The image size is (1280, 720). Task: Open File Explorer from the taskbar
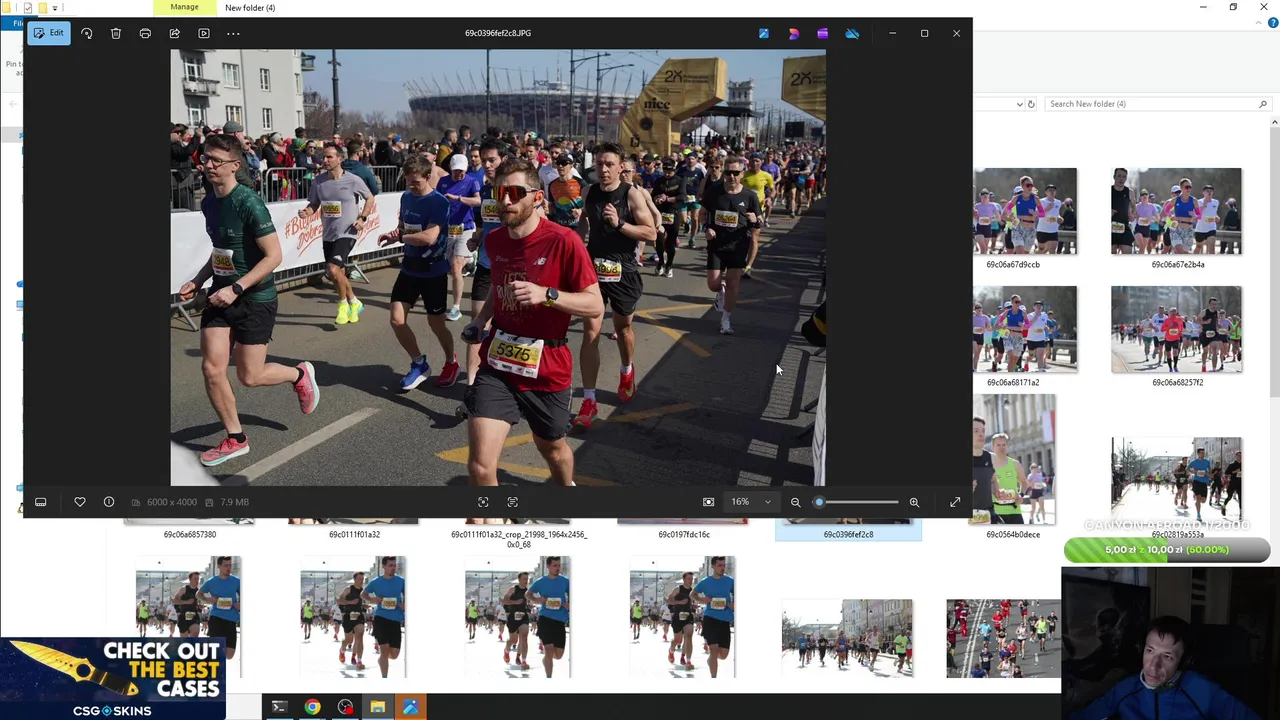(x=378, y=708)
